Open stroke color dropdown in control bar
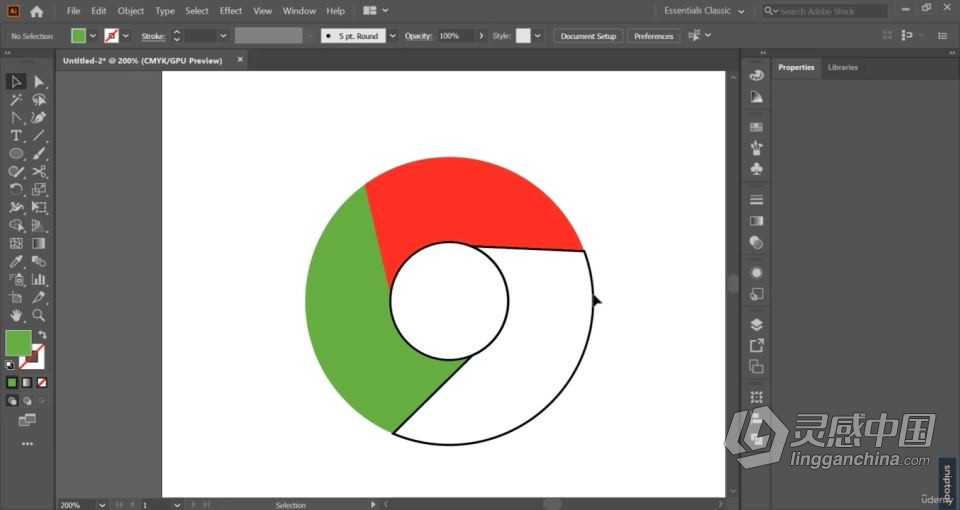The width and height of the screenshot is (960, 510). point(126,36)
